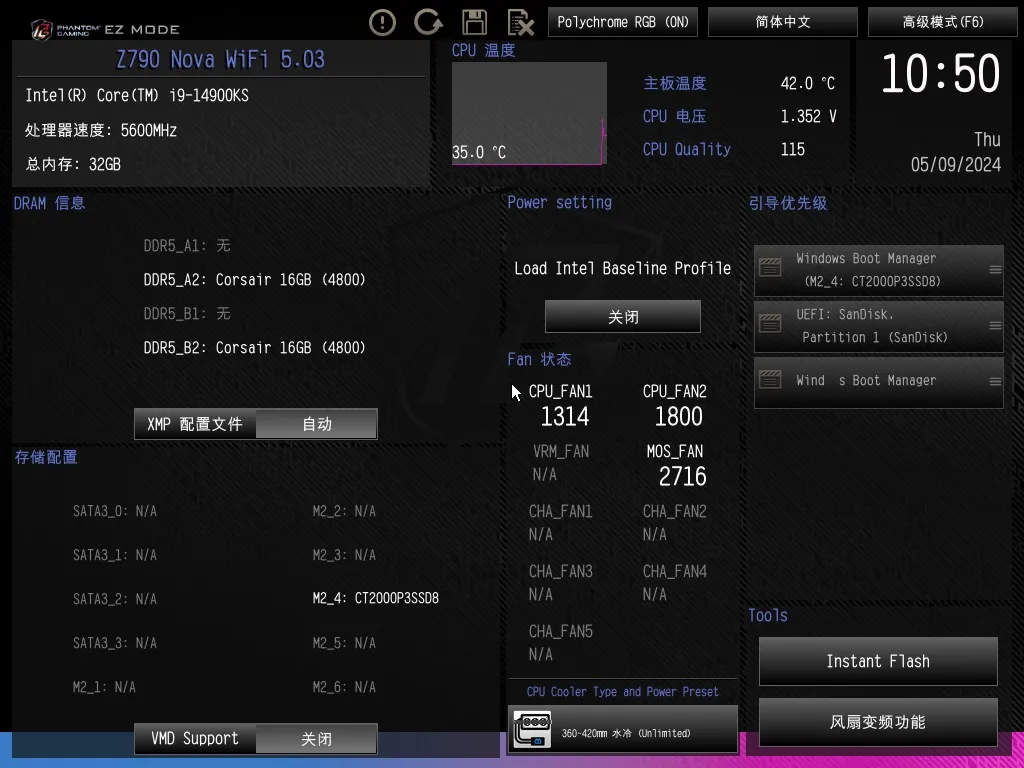This screenshot has width=1024, height=768.
Task: Select the UEFI: SanDisk Partition 1 boot entry
Action: click(878, 325)
